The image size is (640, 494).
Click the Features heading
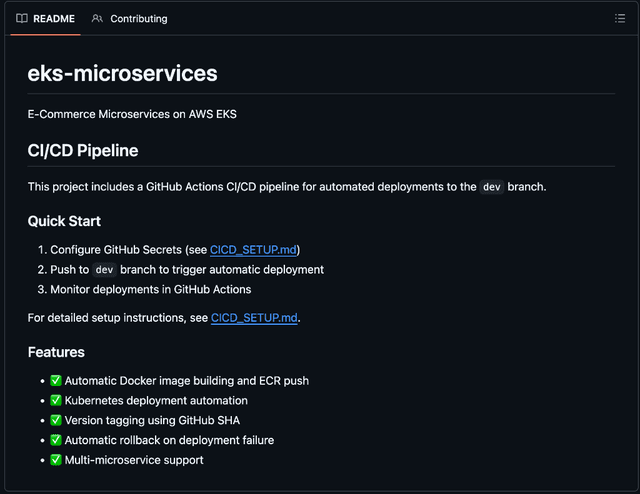56,352
